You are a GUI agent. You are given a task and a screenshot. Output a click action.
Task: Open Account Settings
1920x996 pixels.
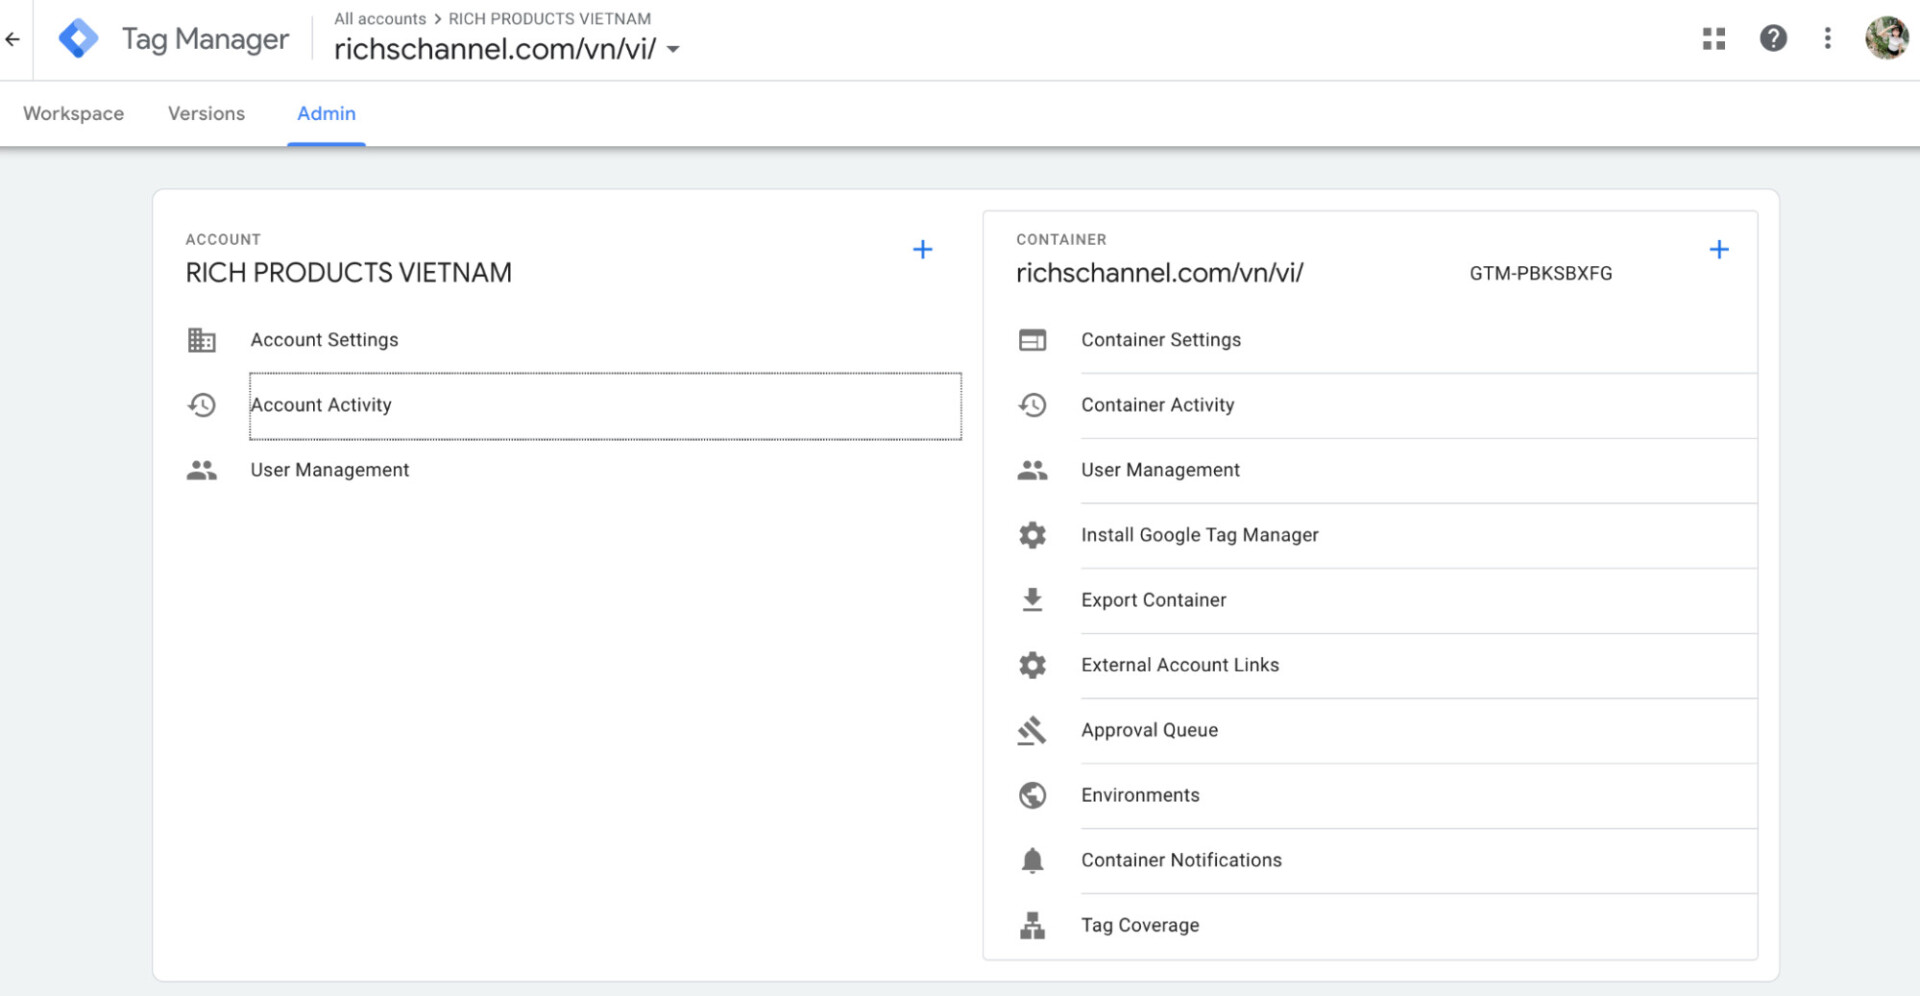point(324,340)
